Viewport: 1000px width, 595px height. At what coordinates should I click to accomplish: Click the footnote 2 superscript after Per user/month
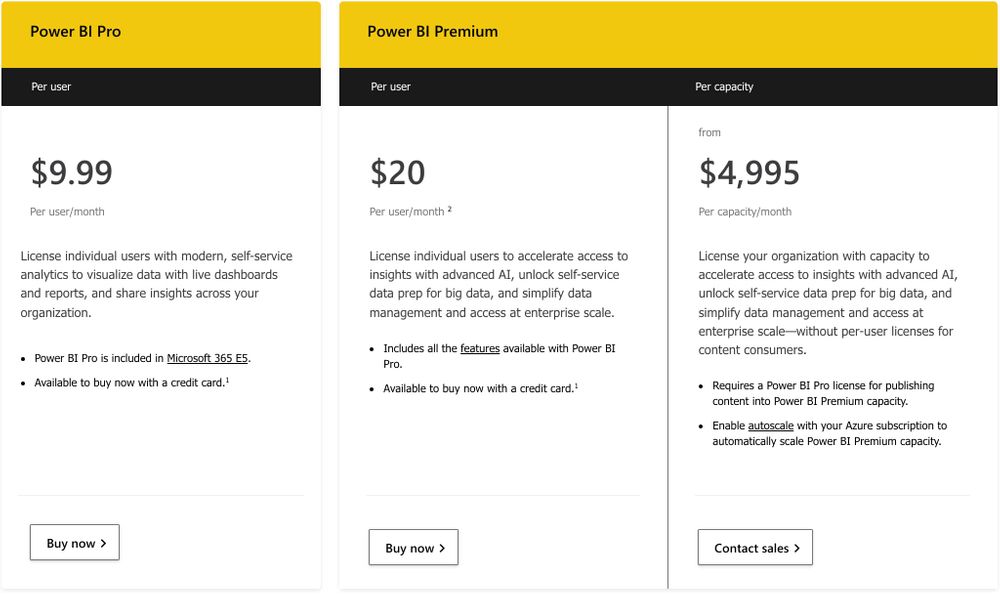(x=450, y=210)
